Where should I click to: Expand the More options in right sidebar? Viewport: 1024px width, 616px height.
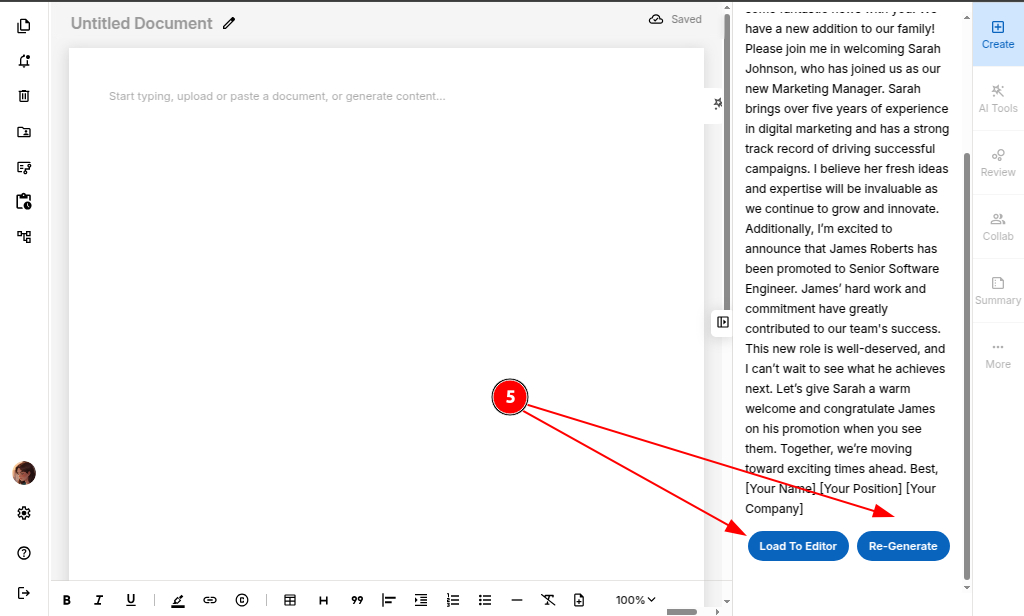pyautogui.click(x=998, y=354)
